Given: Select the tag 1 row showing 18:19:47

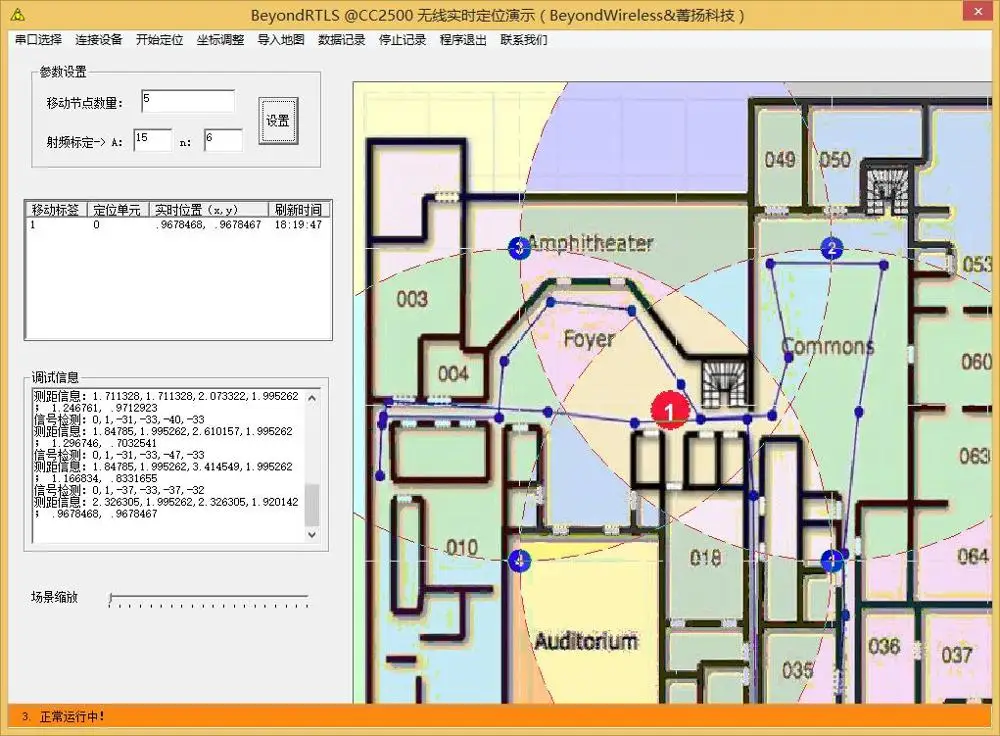Looking at the screenshot, I should 177,224.
